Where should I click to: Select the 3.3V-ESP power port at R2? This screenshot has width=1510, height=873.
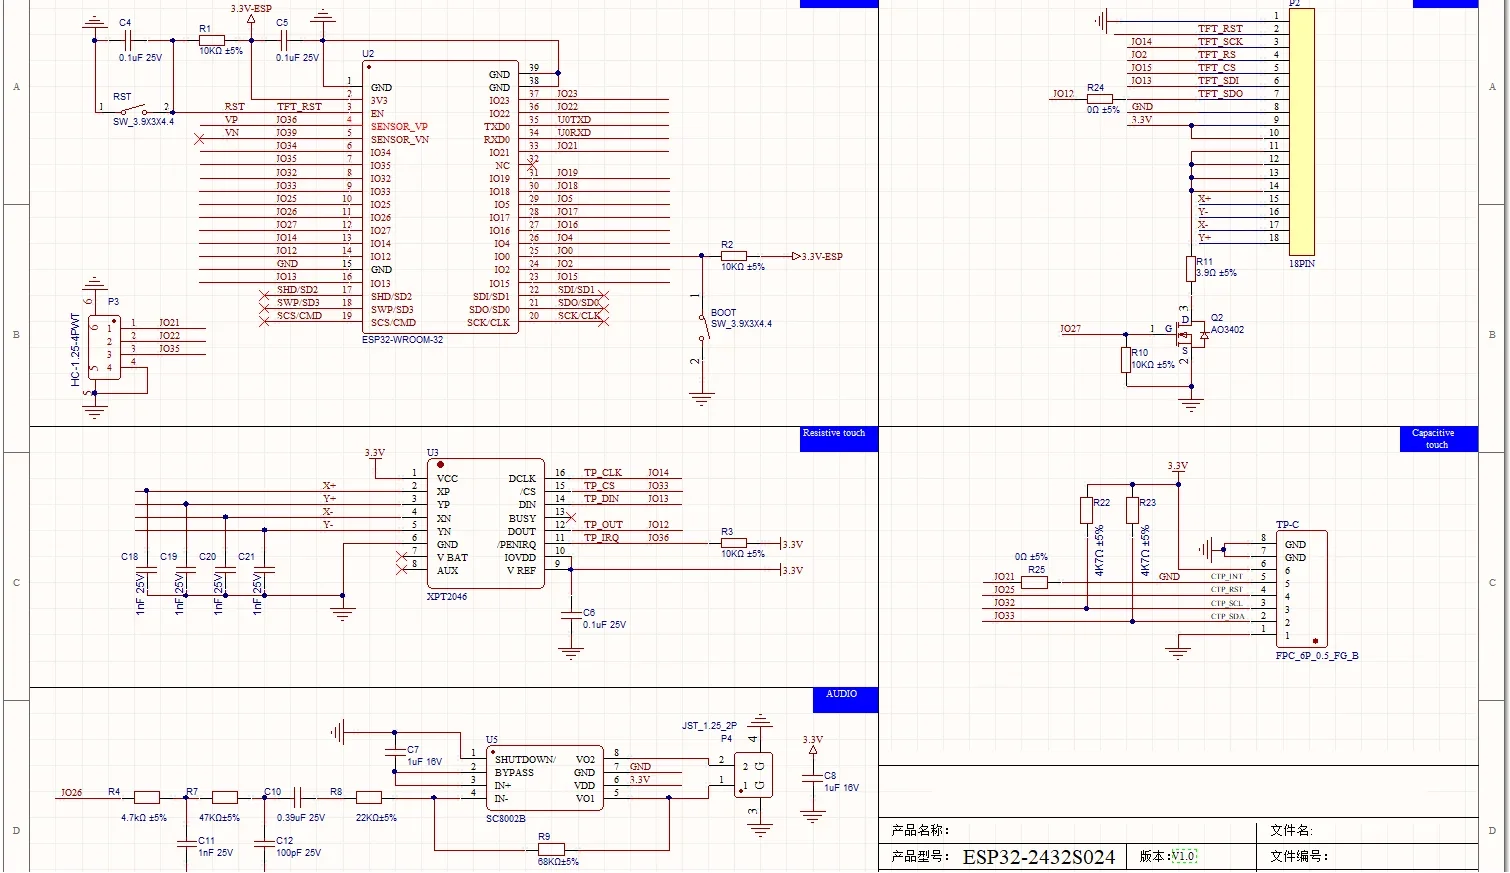pos(817,256)
